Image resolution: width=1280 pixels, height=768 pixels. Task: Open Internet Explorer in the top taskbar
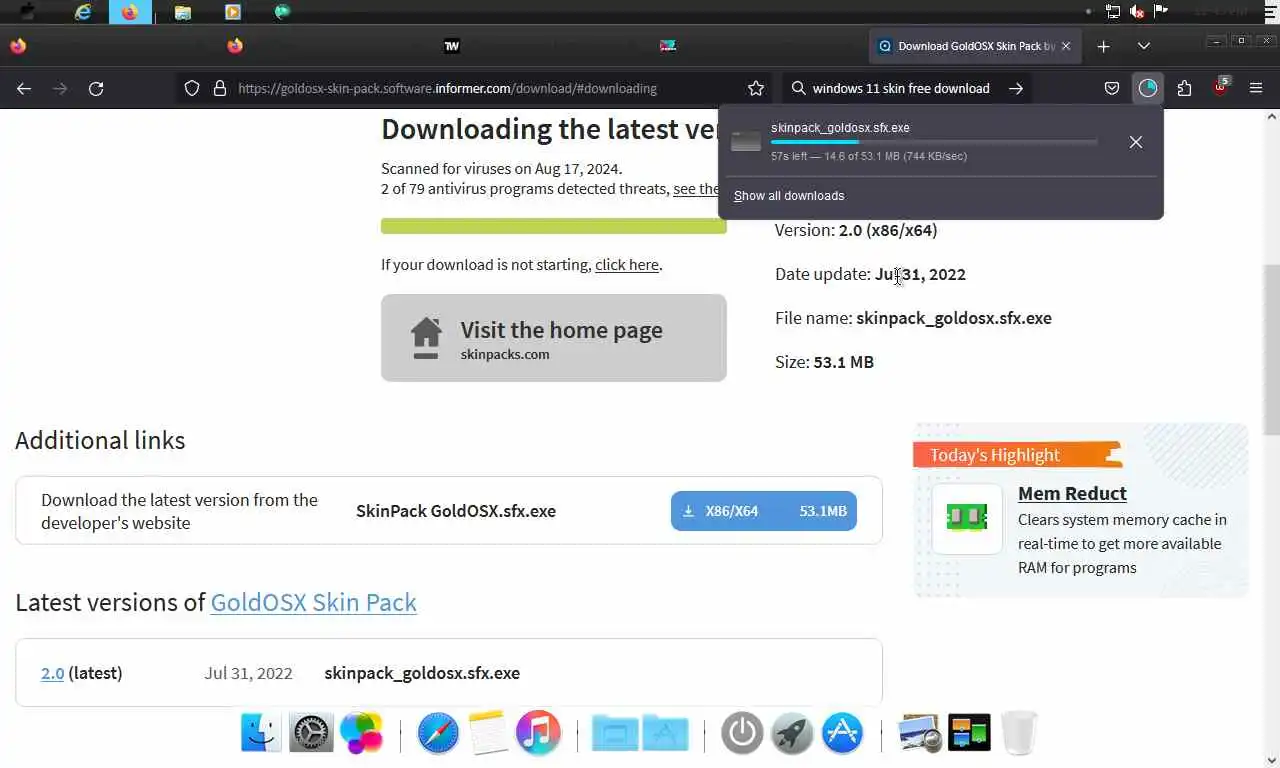click(84, 12)
